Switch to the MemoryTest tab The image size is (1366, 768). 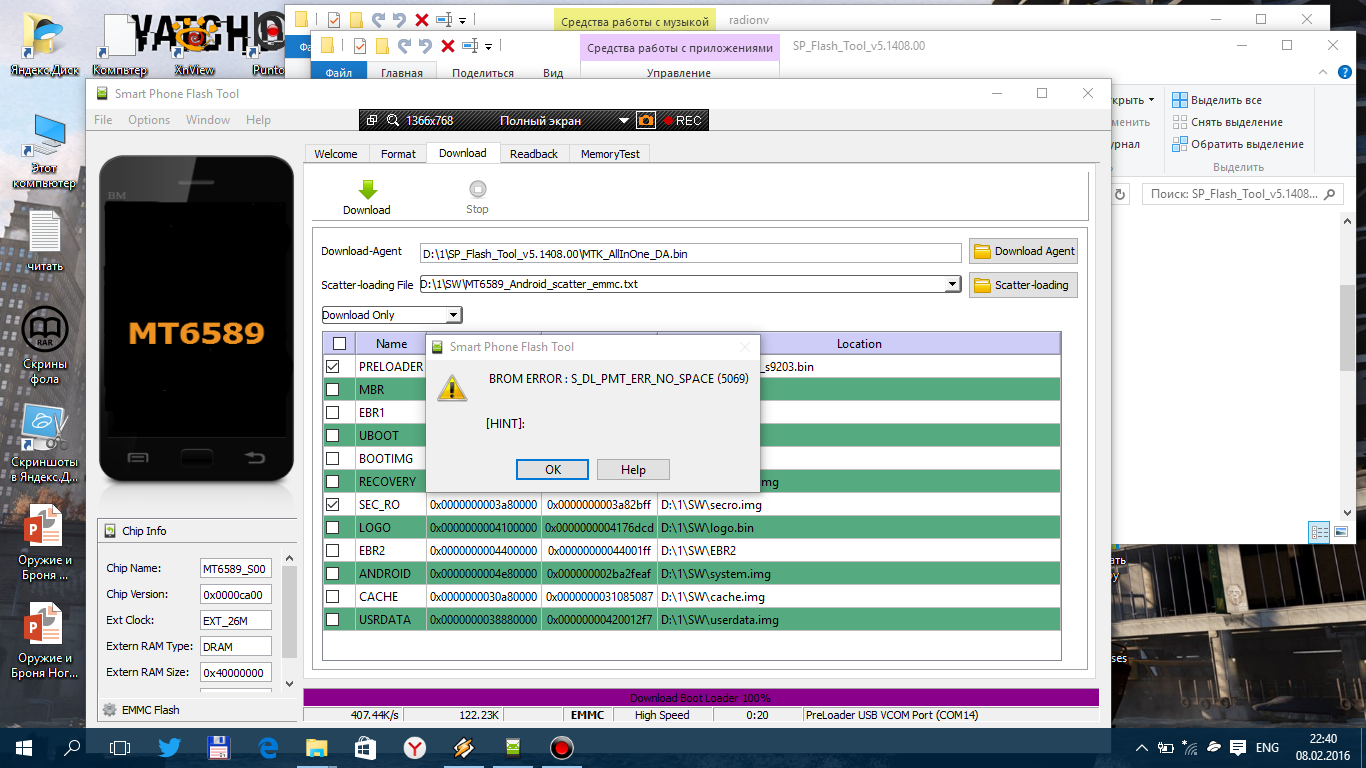tap(610, 154)
